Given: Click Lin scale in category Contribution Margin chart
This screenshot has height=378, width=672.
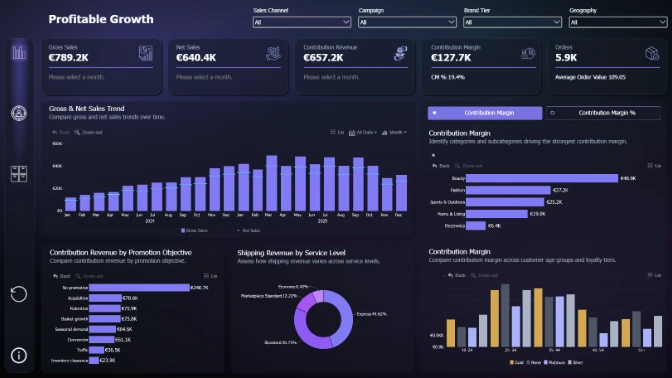Looking at the screenshot, I should pyautogui.click(x=654, y=166).
